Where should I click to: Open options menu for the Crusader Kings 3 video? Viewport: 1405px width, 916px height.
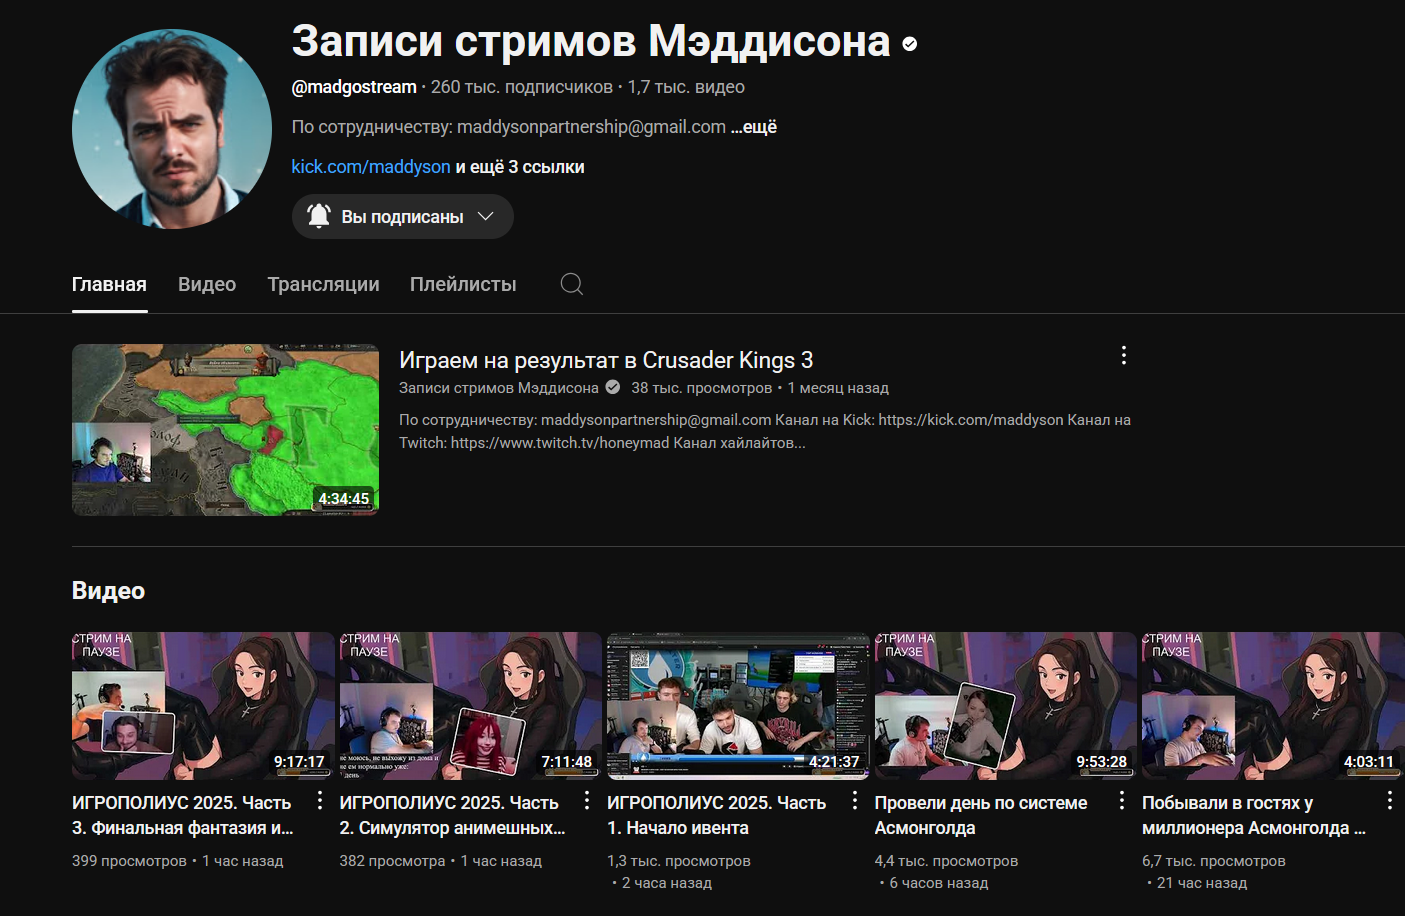(1124, 355)
